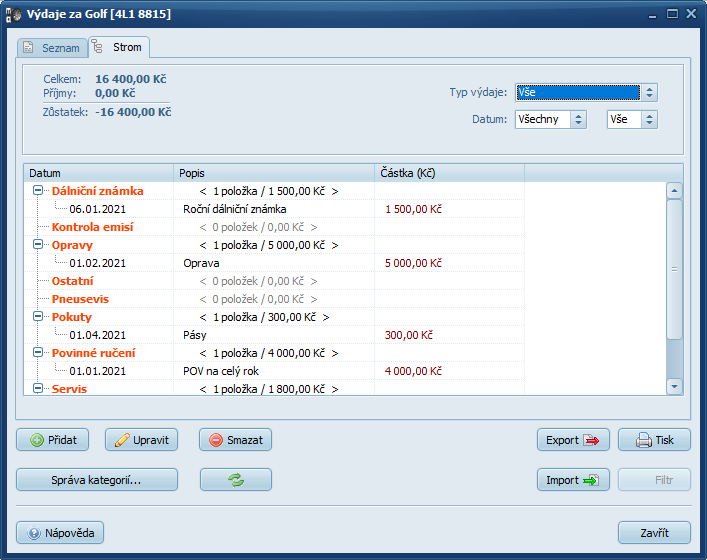The width and height of the screenshot is (707, 560).
Task: Maximize the Výdaje za Golf window
Action: click(672, 14)
